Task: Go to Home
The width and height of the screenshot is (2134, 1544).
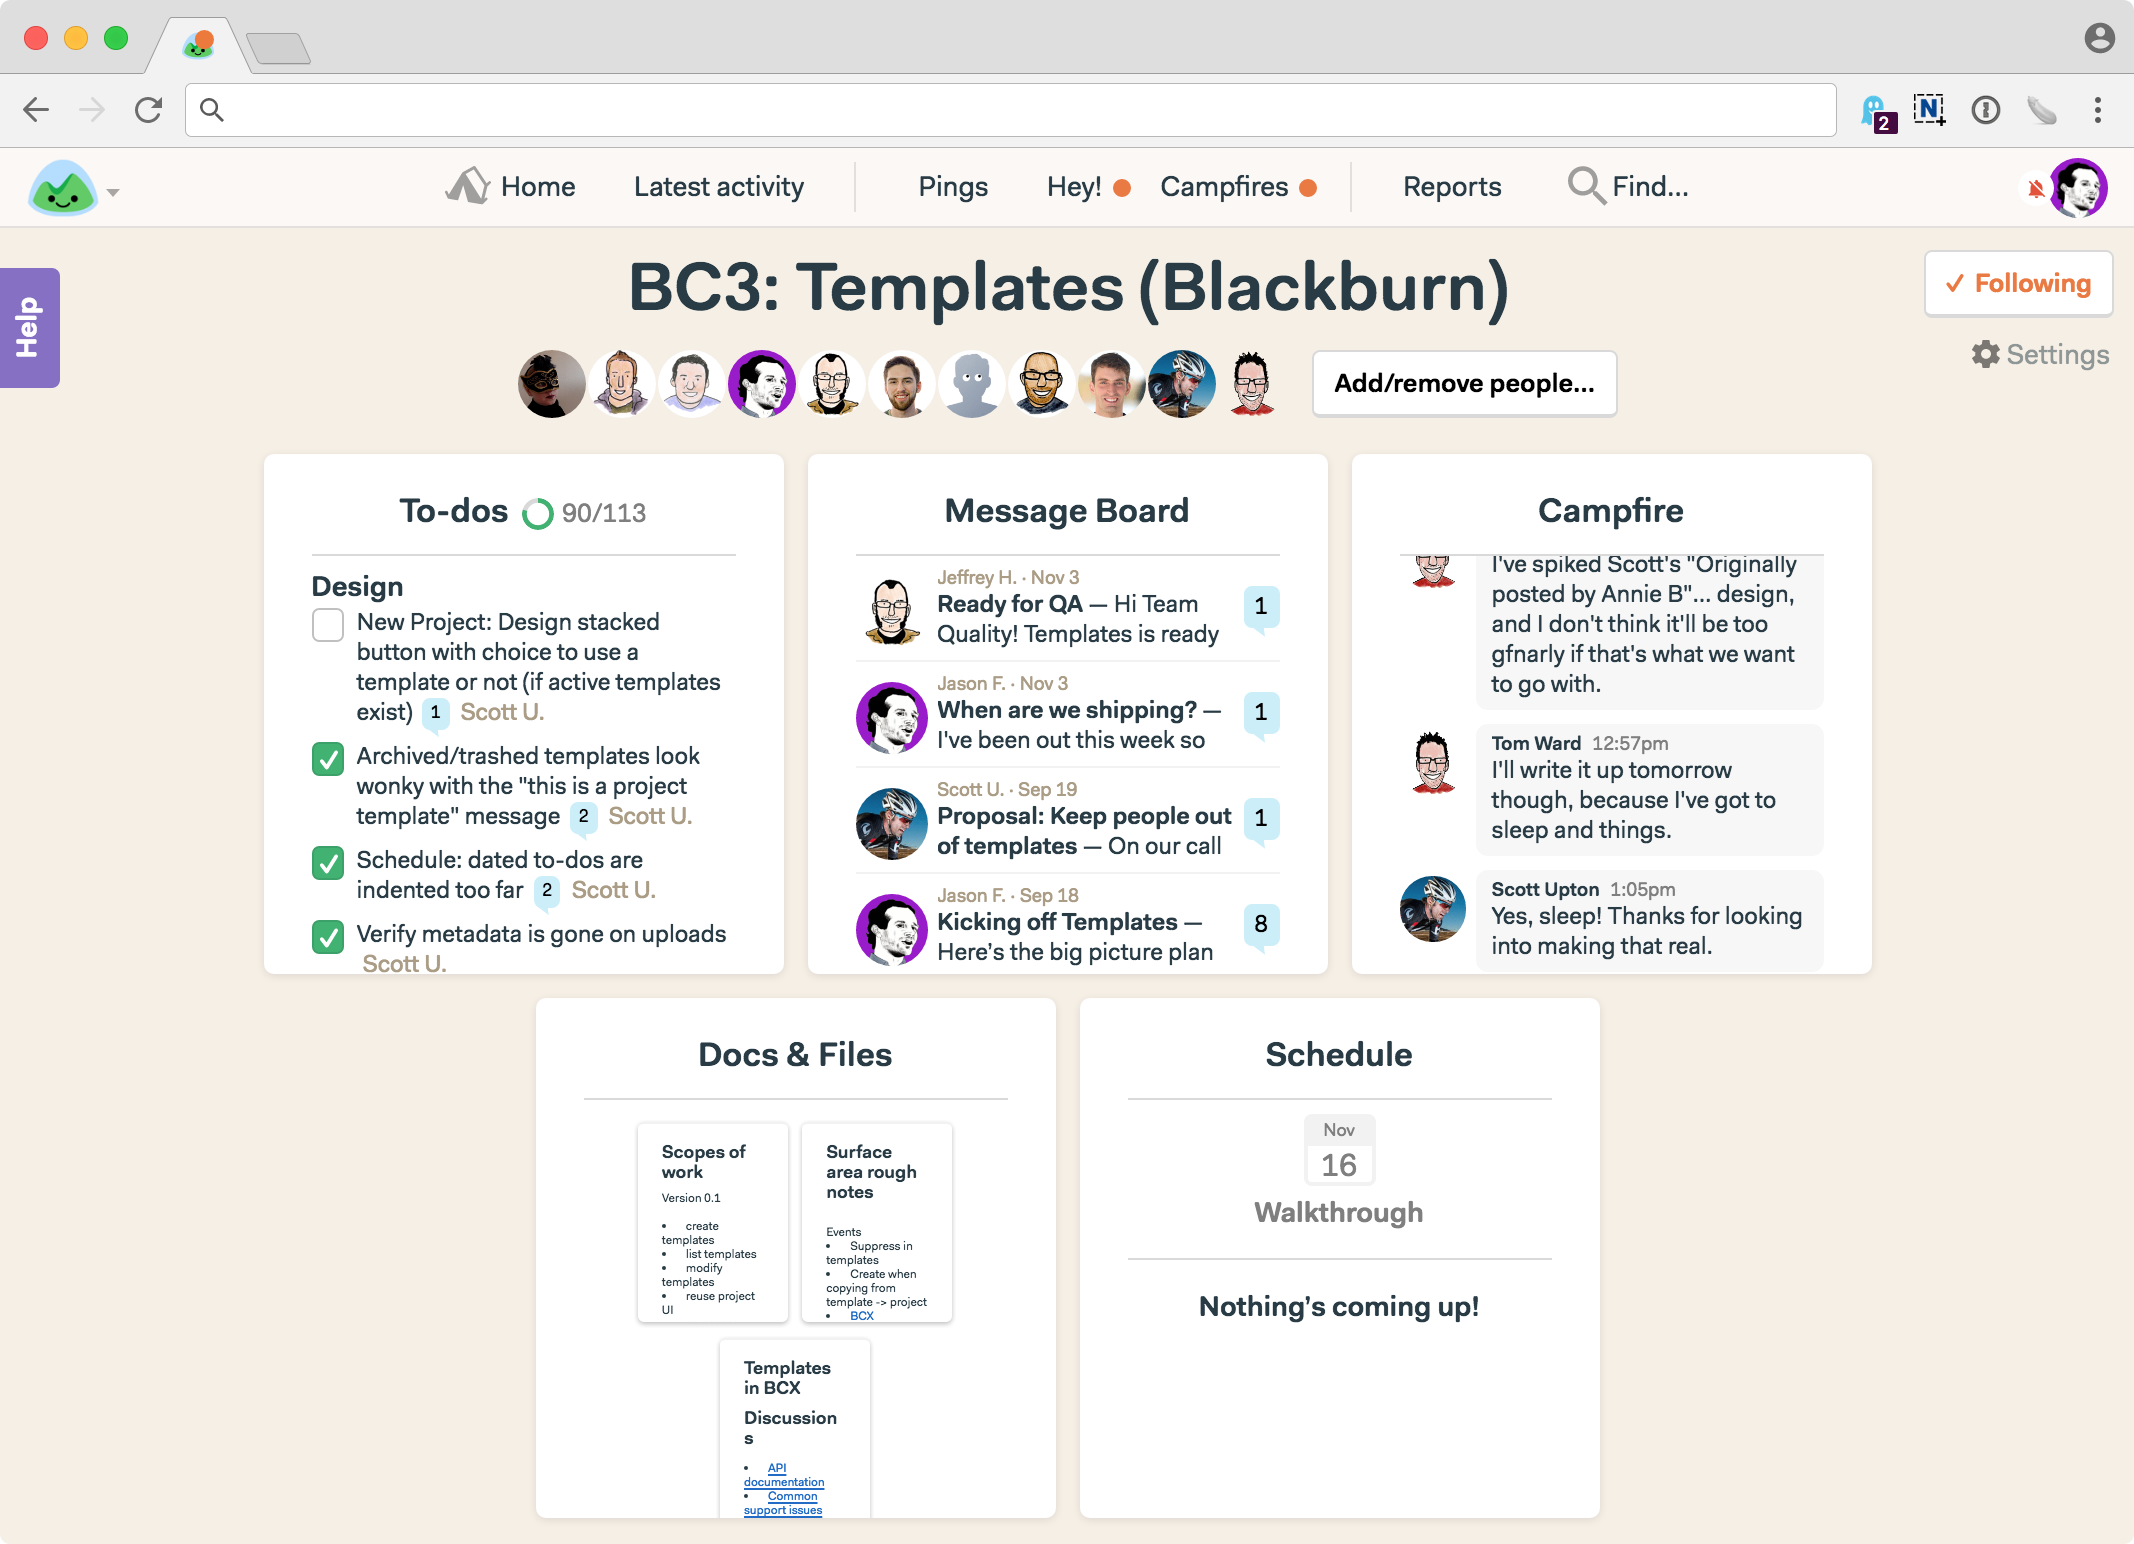Action: click(x=510, y=186)
